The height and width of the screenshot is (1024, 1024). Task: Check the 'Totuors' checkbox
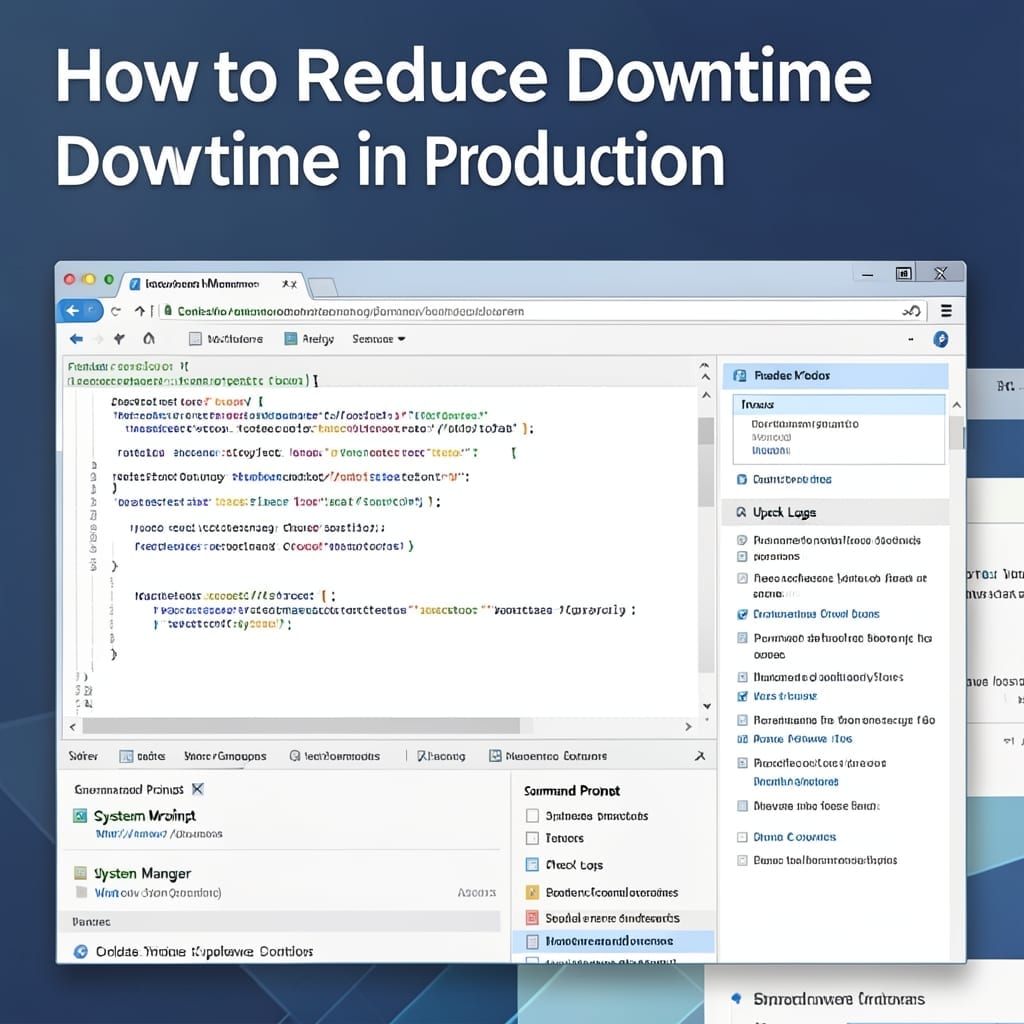pyautogui.click(x=532, y=838)
